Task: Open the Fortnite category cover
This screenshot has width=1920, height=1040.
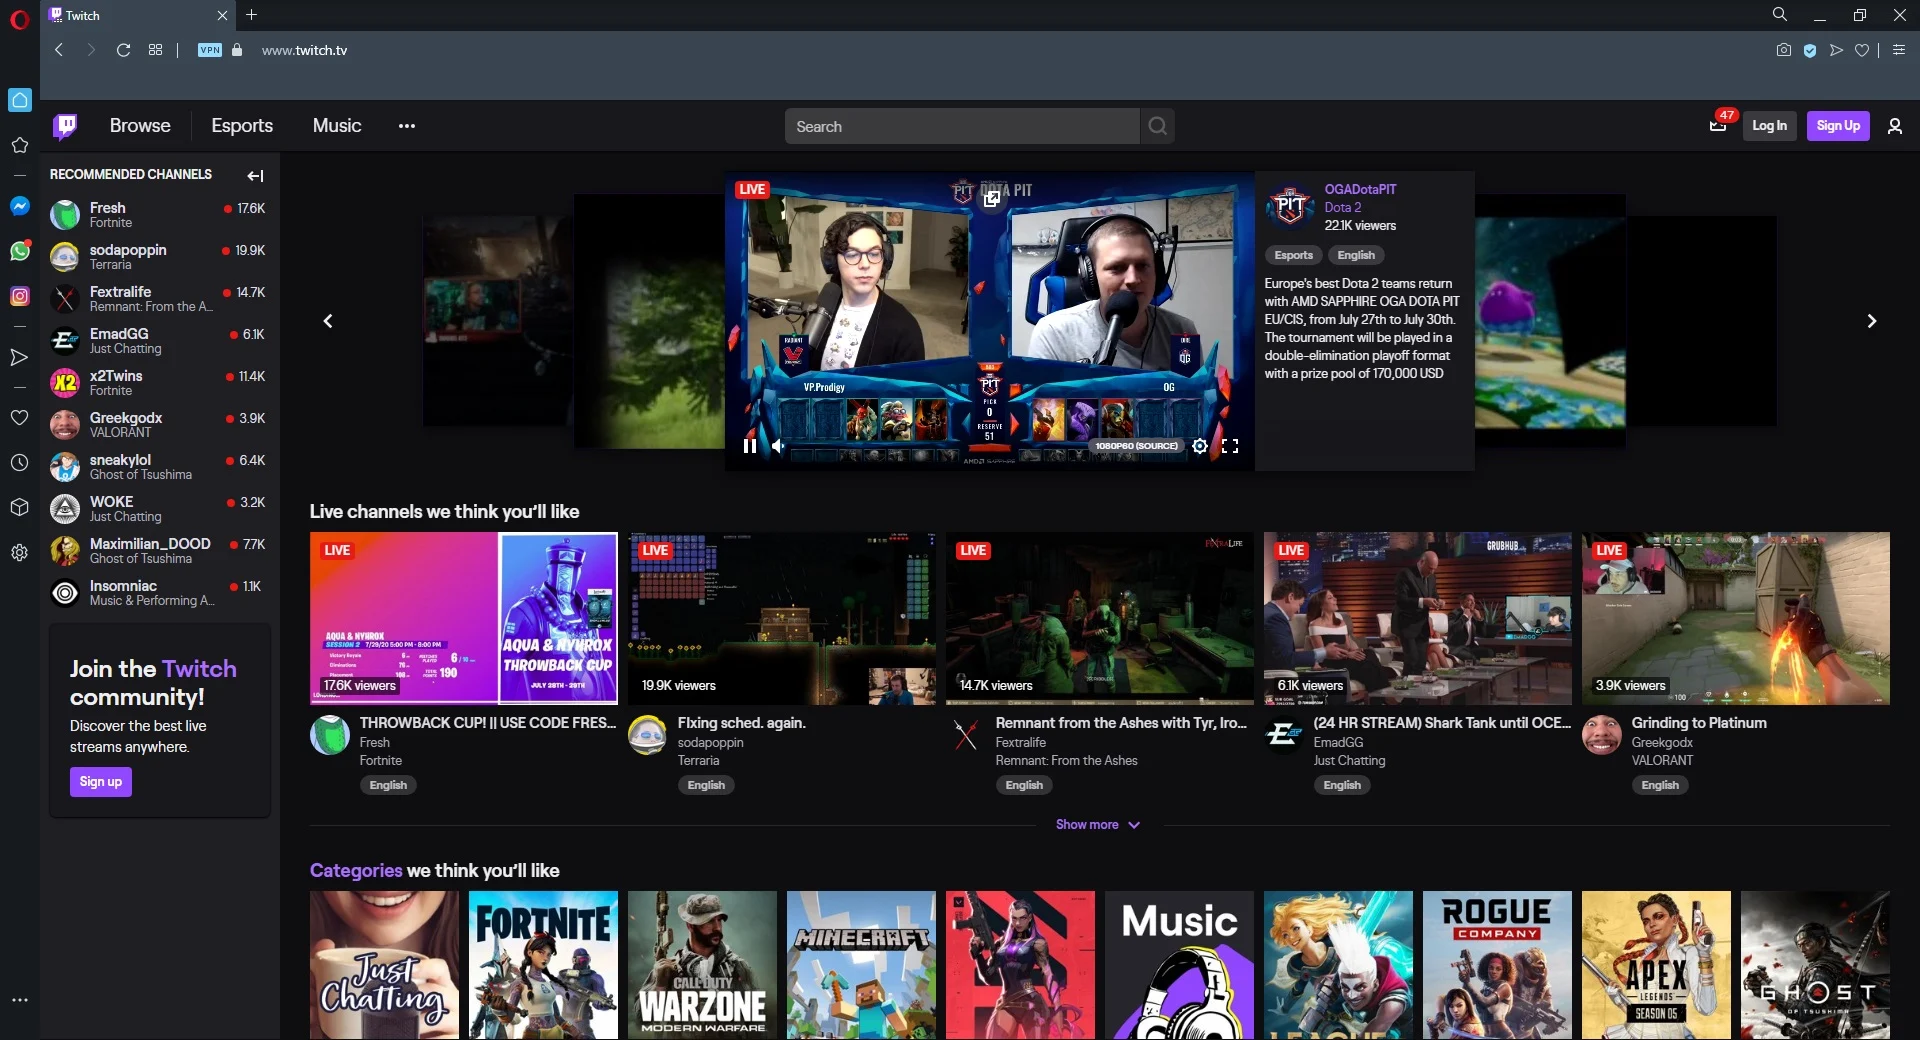Action: [543, 965]
